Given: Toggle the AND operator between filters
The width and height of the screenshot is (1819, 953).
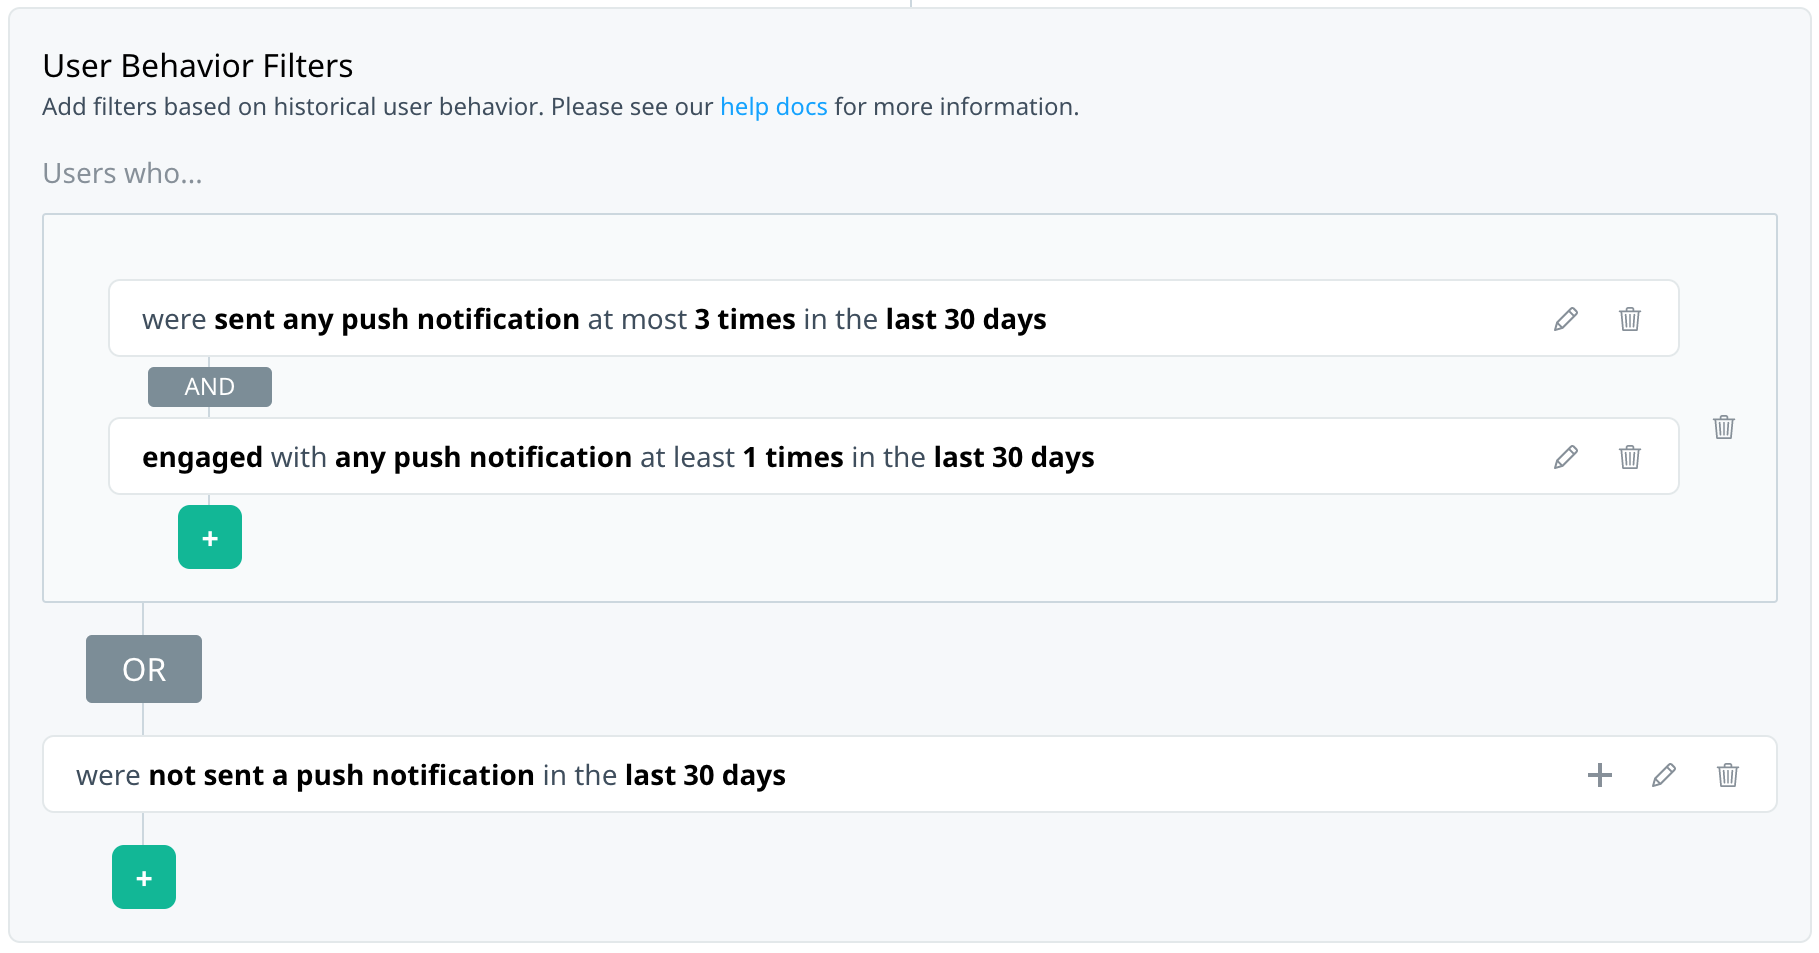Looking at the screenshot, I should coord(210,387).
